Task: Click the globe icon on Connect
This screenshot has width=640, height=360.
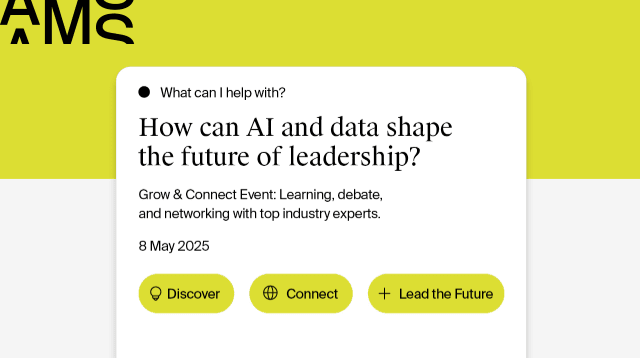Action: 270,293
